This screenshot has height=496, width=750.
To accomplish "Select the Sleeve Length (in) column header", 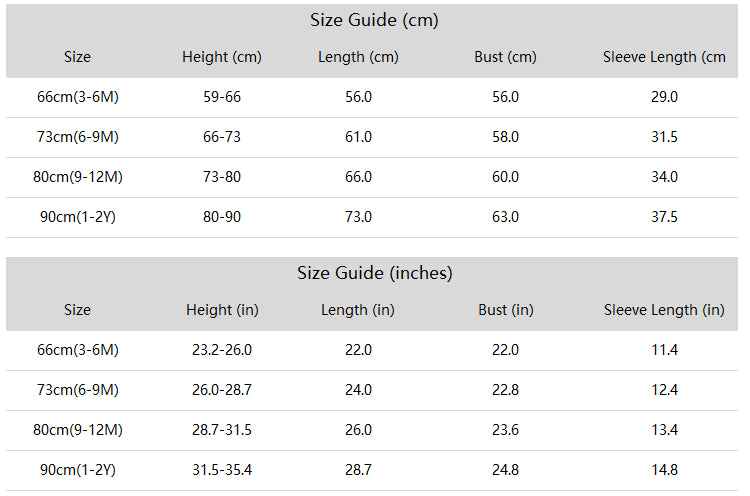I will click(x=664, y=310).
